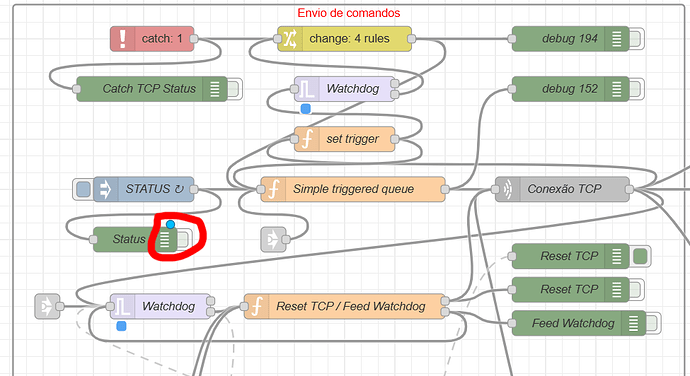
Task: Toggle Feed Watchdog debug output button
Action: 653,323
